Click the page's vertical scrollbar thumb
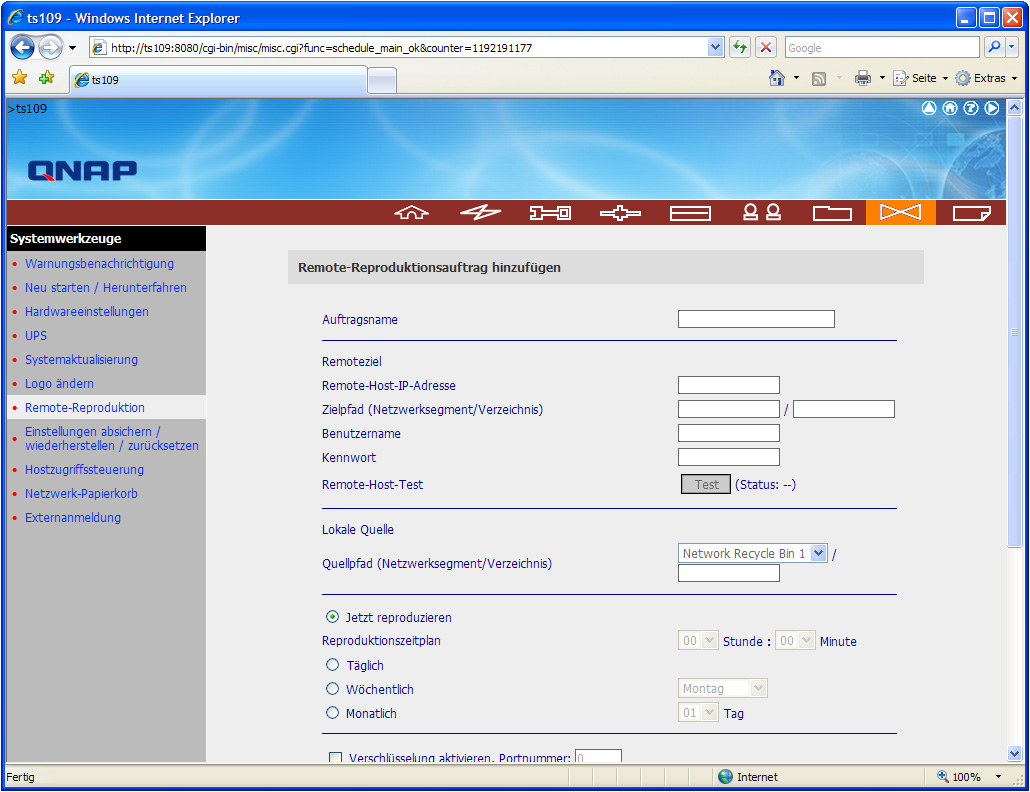1030x792 pixels. coord(1015,332)
